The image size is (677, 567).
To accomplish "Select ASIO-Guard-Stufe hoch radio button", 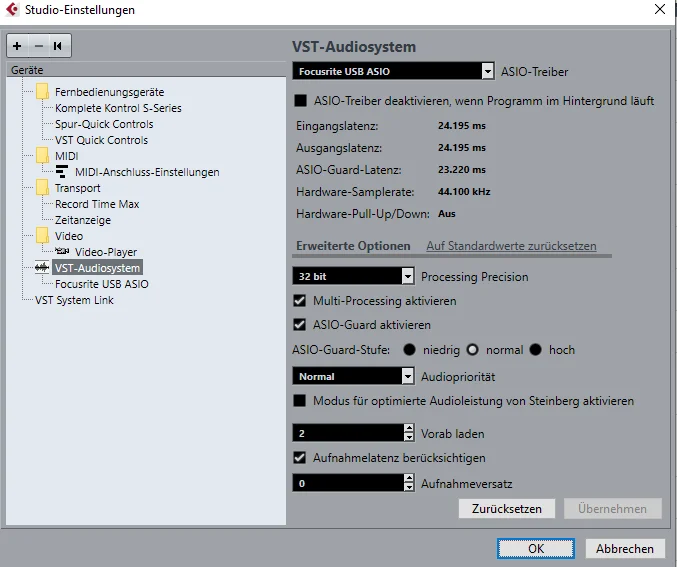I will coord(535,349).
